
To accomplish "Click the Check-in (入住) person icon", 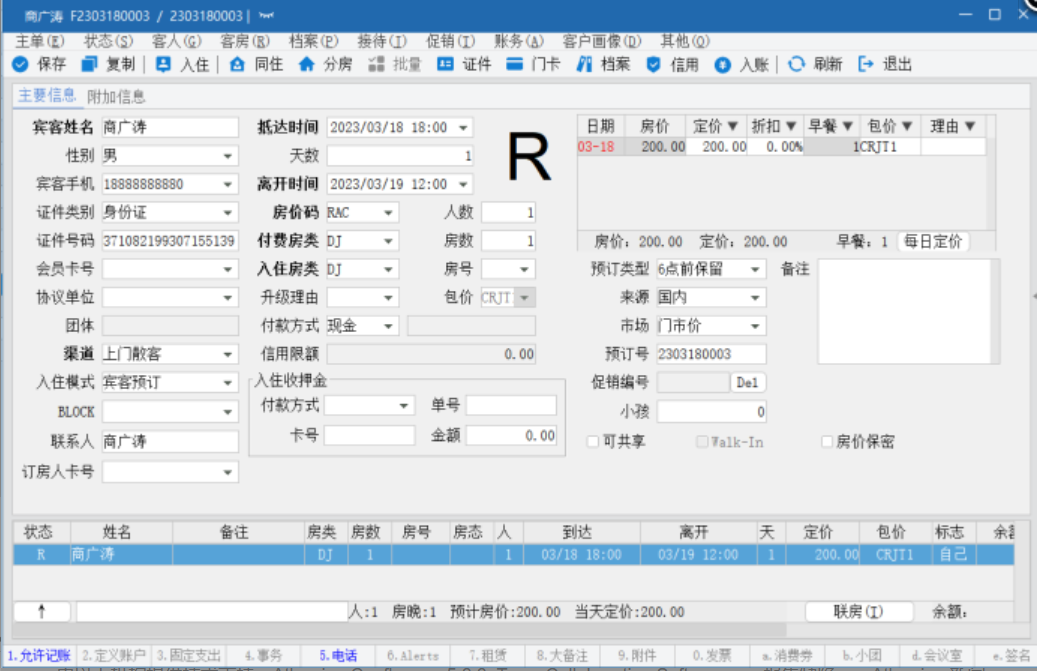I will click(163, 64).
